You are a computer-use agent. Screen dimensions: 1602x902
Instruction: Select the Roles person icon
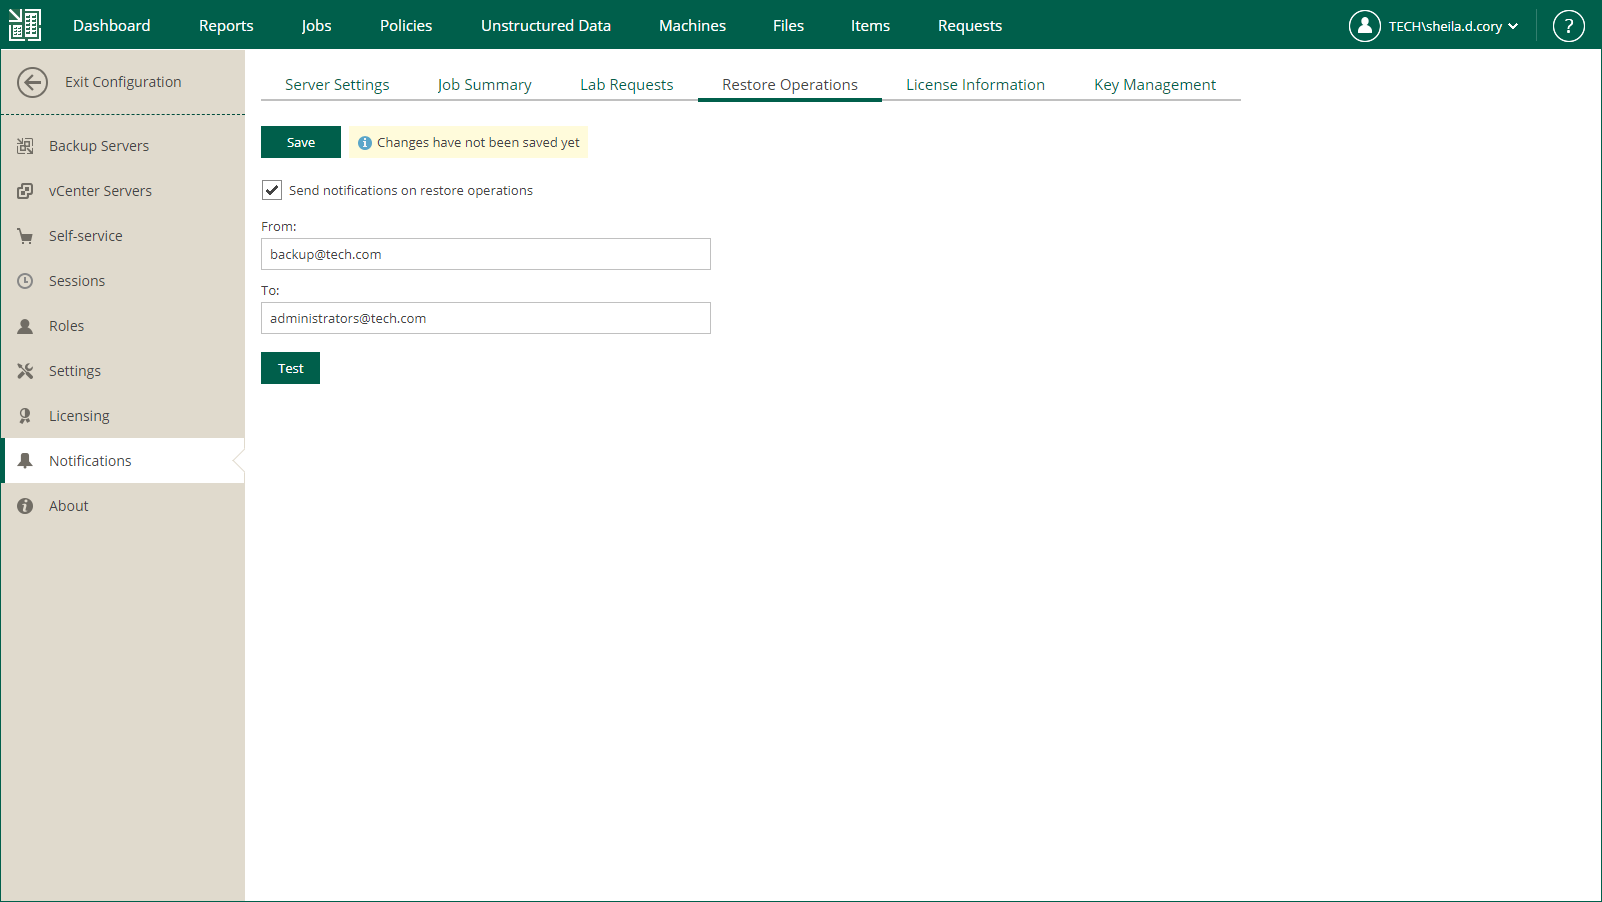tap(25, 325)
